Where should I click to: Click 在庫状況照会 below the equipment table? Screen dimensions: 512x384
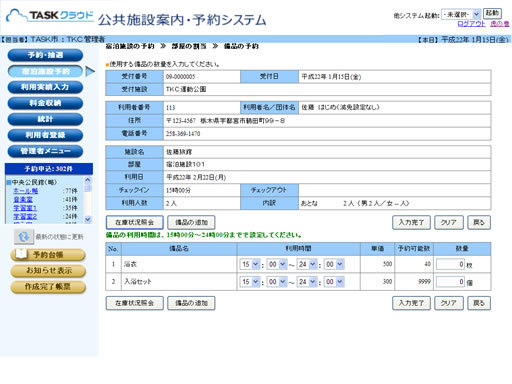point(135,303)
